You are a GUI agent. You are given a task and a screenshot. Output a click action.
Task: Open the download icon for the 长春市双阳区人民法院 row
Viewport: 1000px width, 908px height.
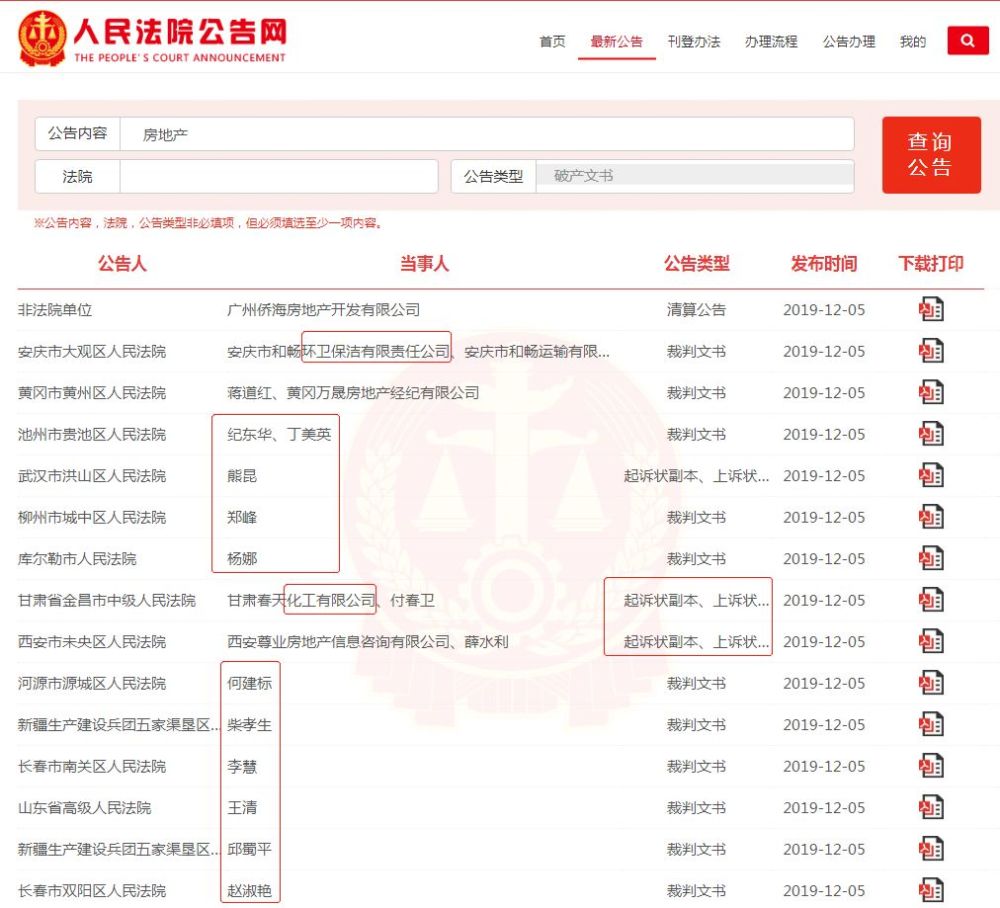tap(931, 890)
